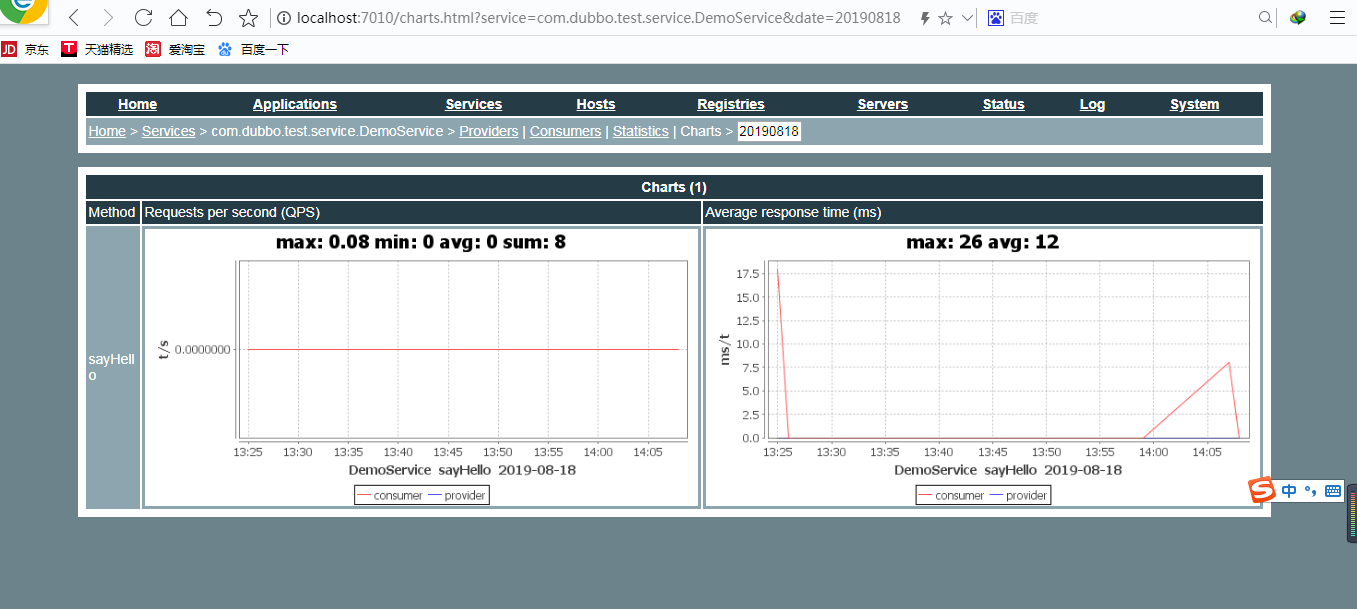The height and width of the screenshot is (609, 1357).
Task: Open the Status menu item
Action: tap(1004, 104)
